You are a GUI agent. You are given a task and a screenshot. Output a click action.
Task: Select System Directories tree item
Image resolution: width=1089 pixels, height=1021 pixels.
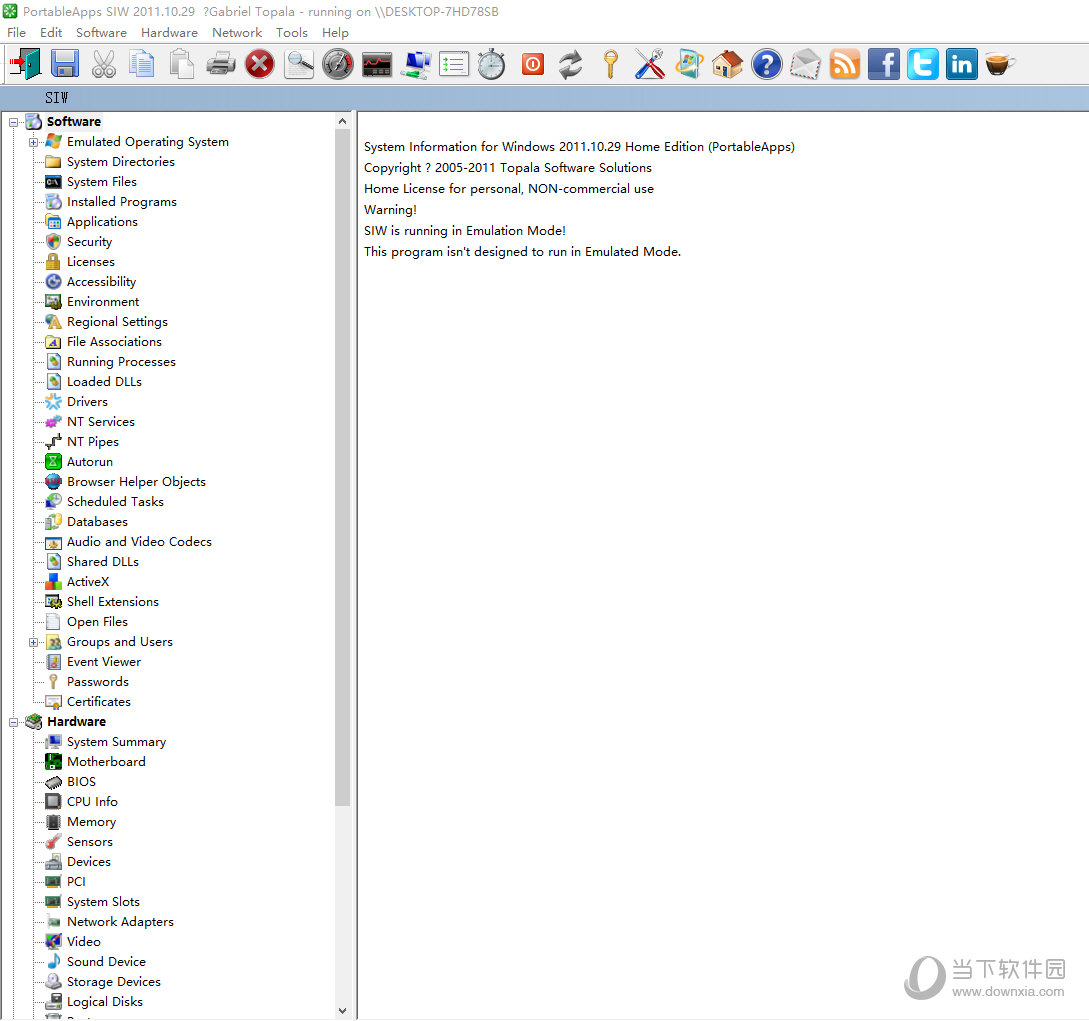click(x=121, y=162)
